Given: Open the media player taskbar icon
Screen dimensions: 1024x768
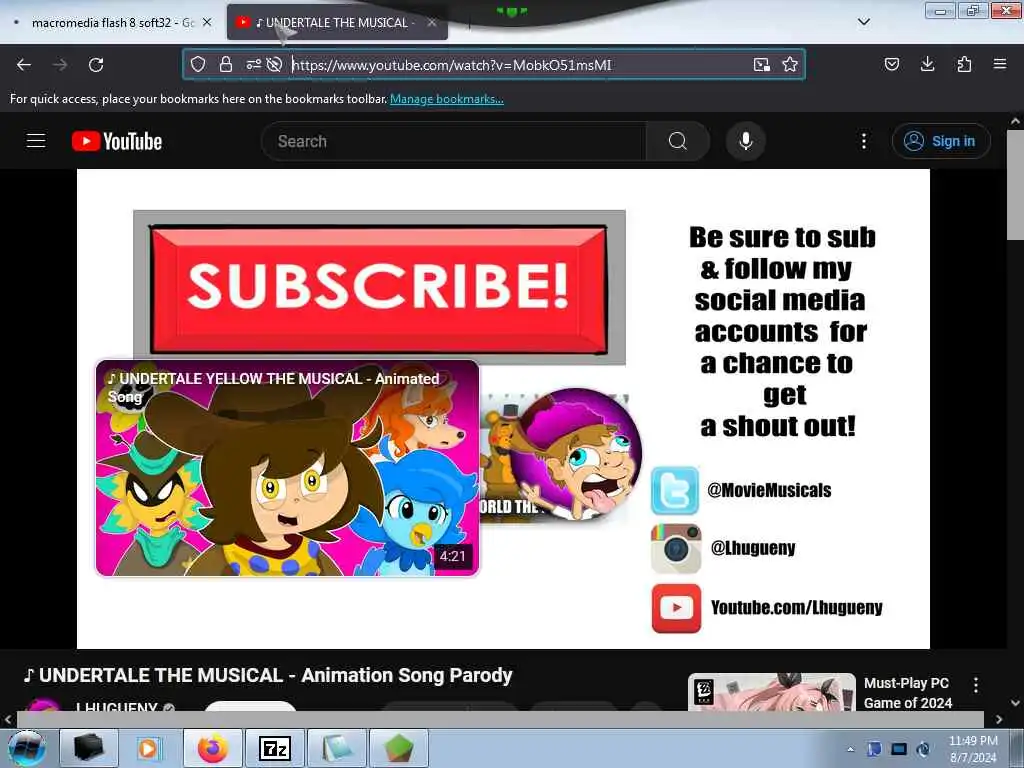Looking at the screenshot, I should tap(148, 748).
